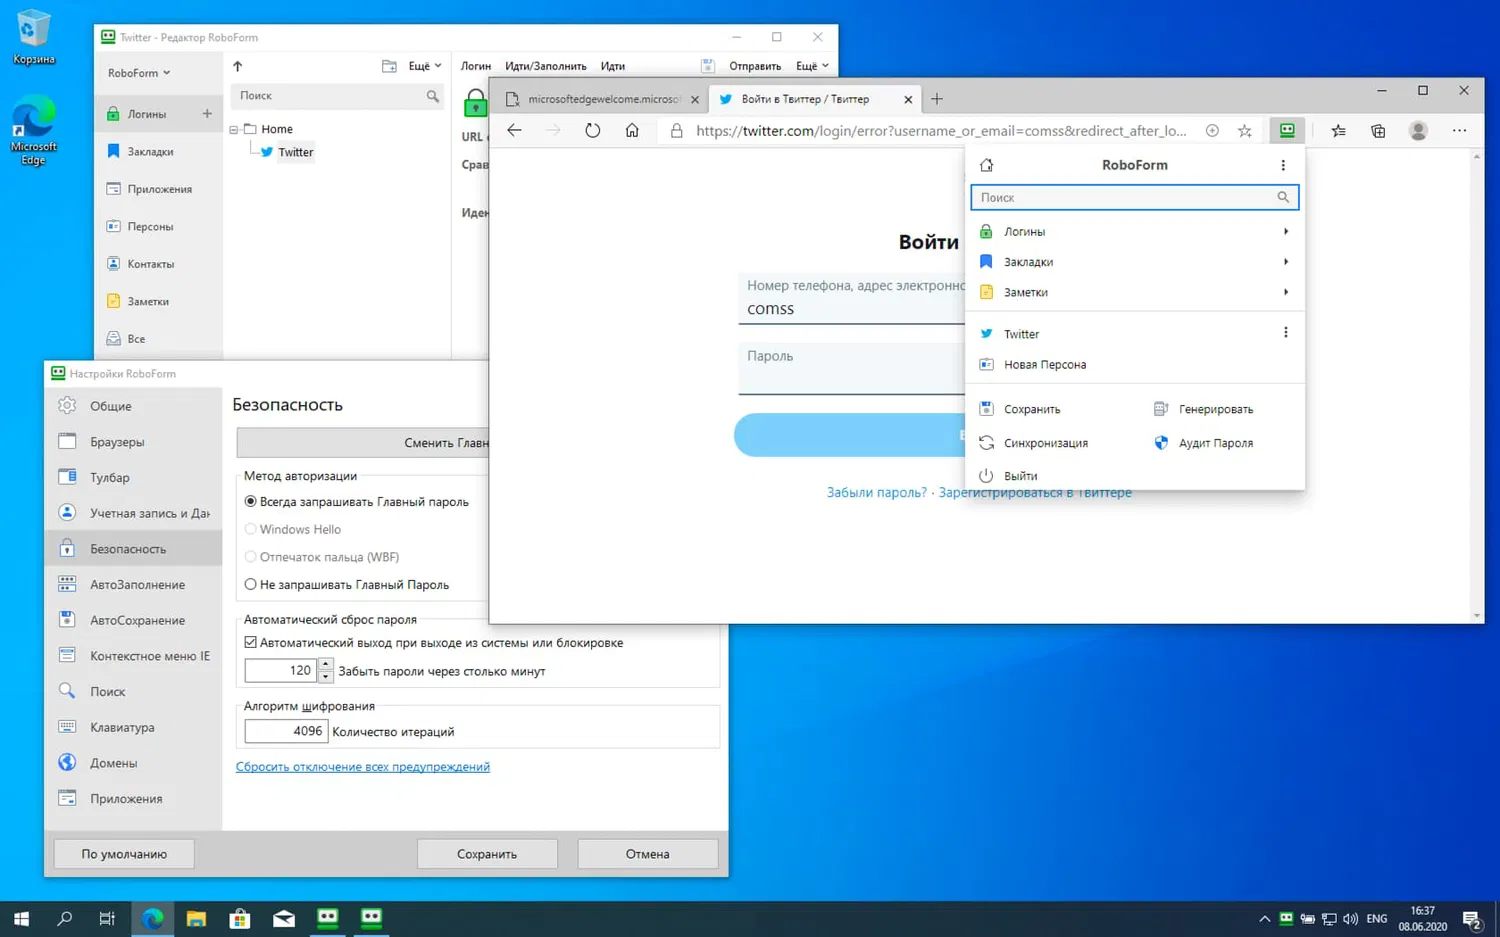Image resolution: width=1500 pixels, height=937 pixels.
Task: Open the notification center in the taskbar
Action: point(1472,918)
